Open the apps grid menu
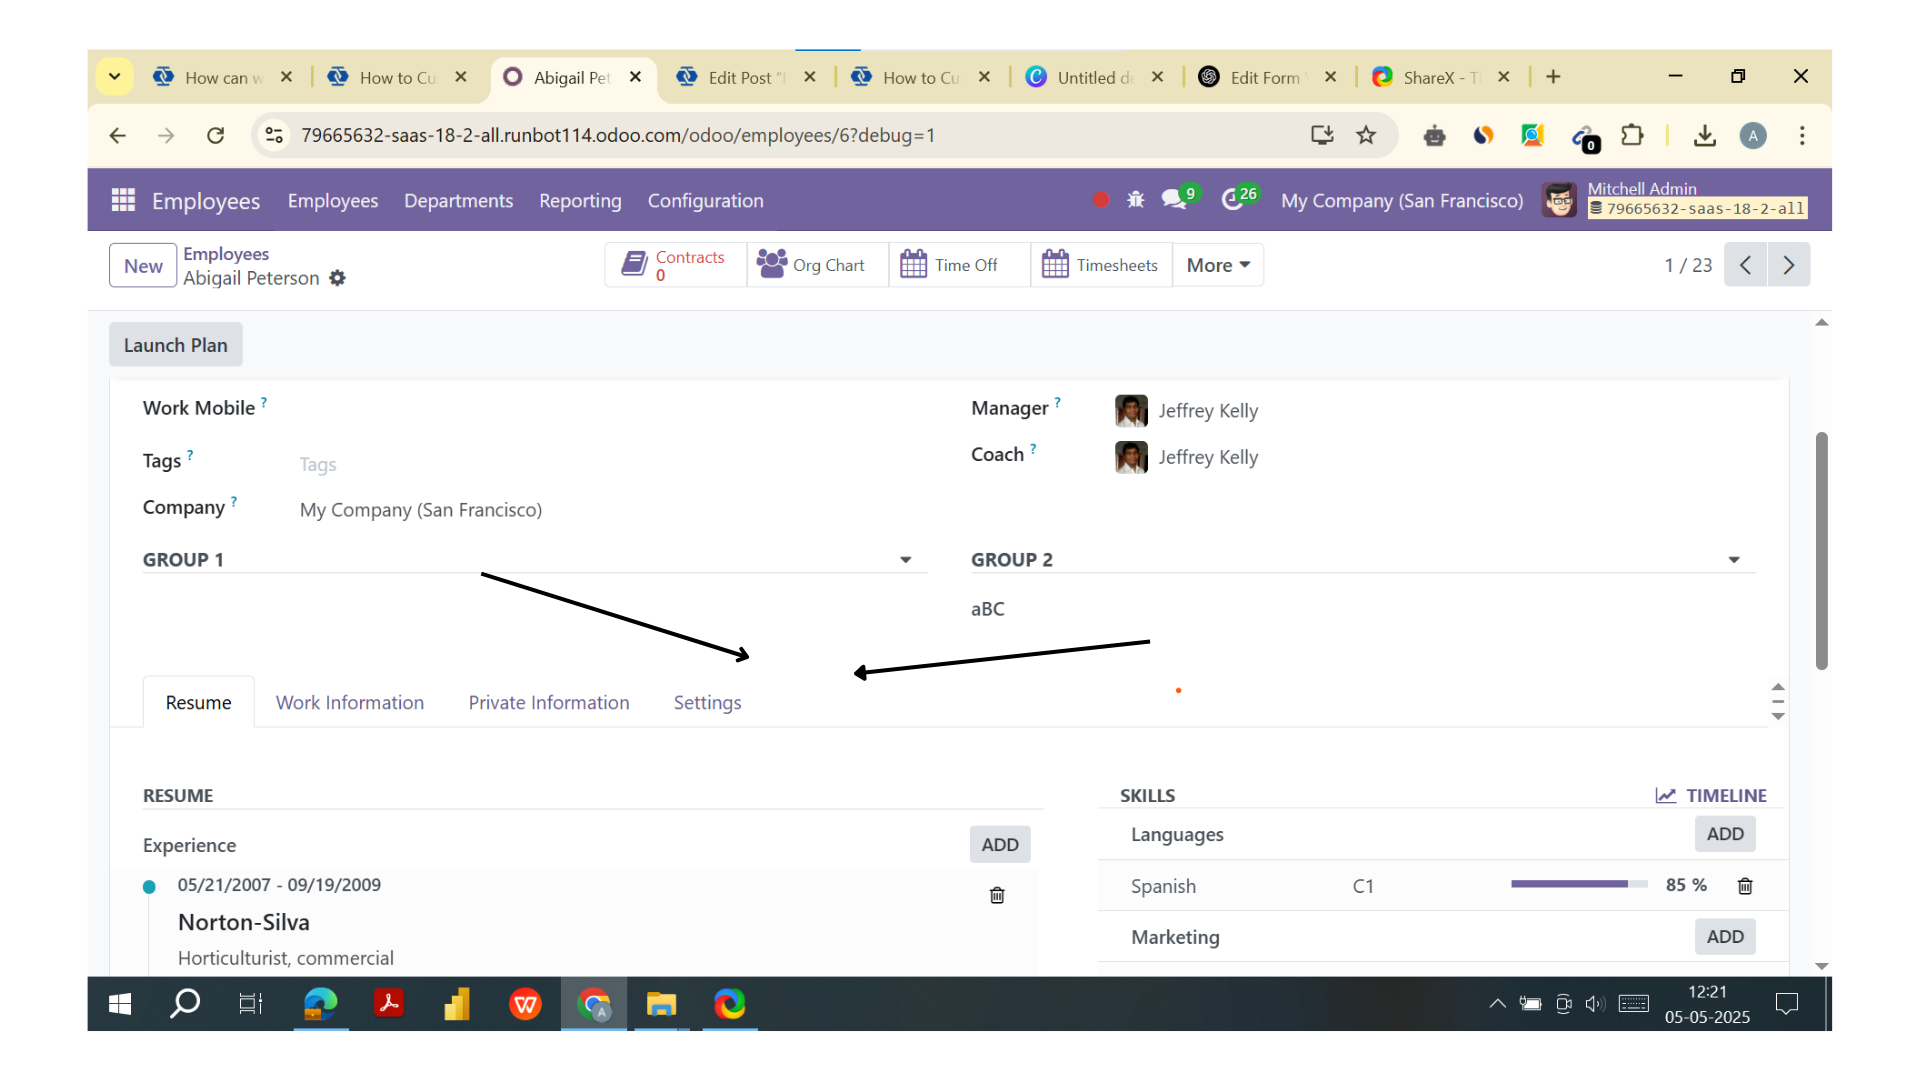The height and width of the screenshot is (1080, 1920). [122, 200]
